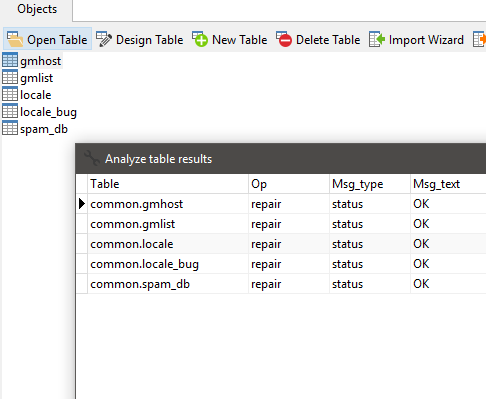Click repair cell in common.gmhost row
This screenshot has width=486, height=399.
pyautogui.click(x=289, y=204)
